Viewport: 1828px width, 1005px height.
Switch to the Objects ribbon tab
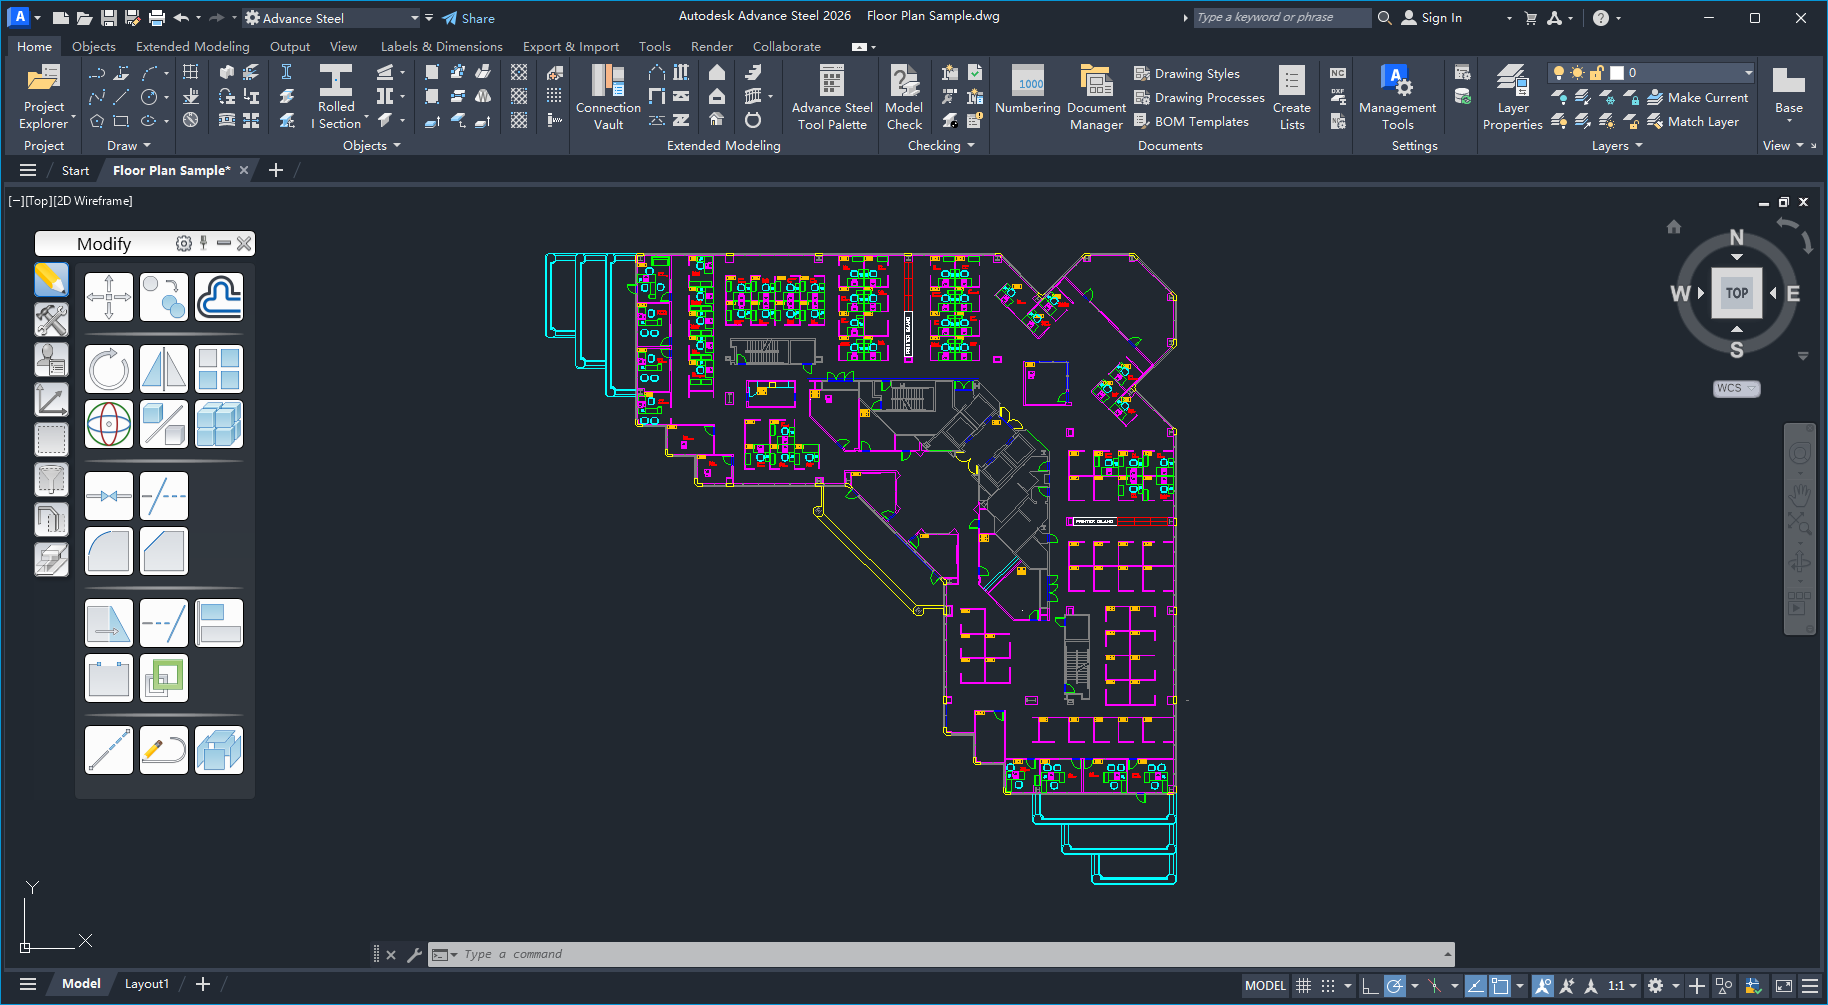pyautogui.click(x=94, y=46)
